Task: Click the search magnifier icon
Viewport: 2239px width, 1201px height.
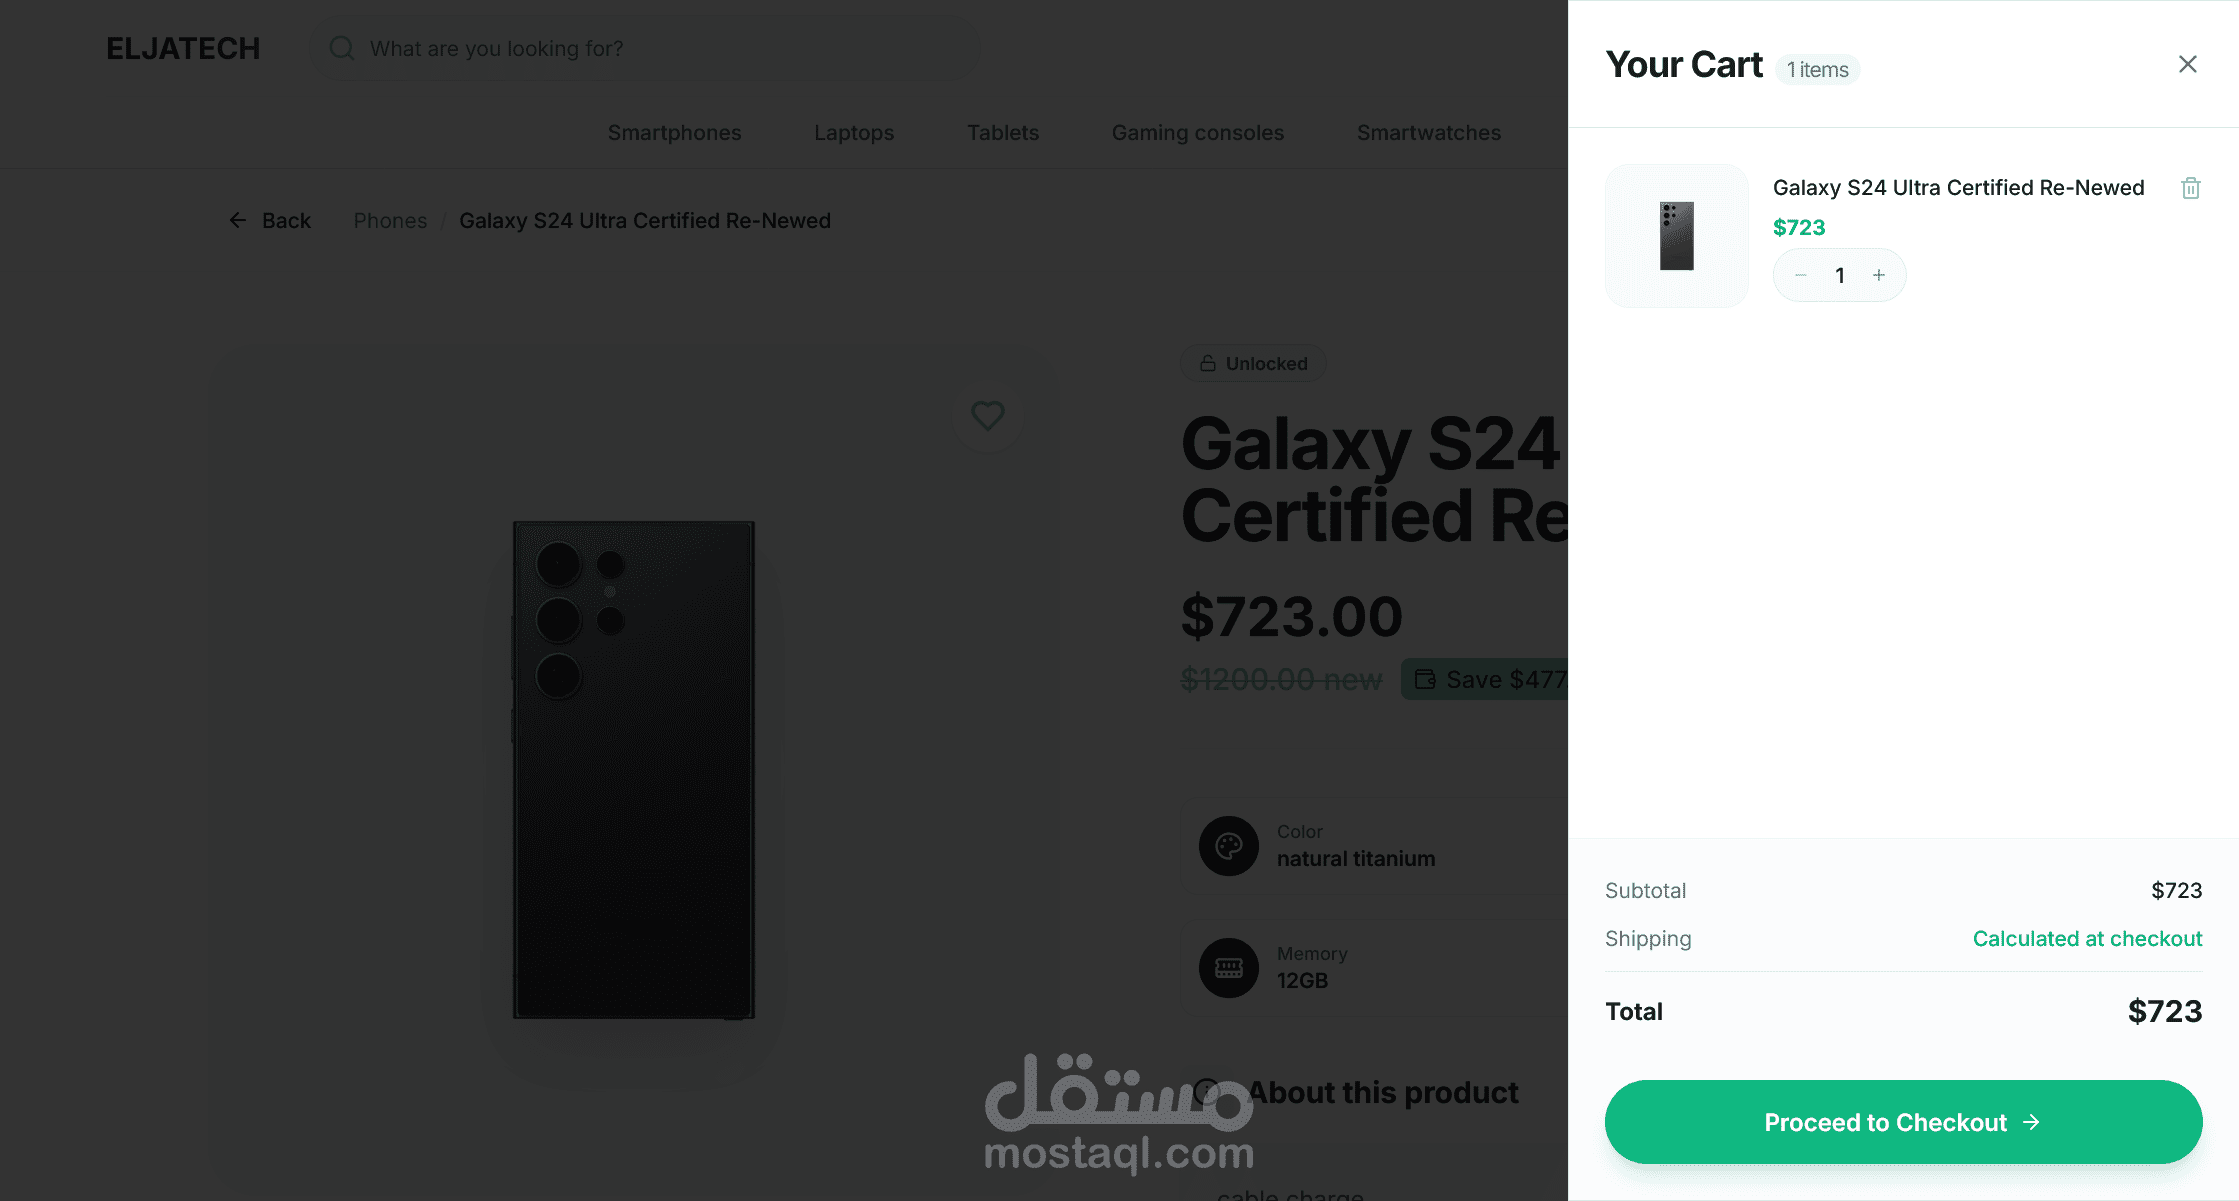Action: [342, 48]
